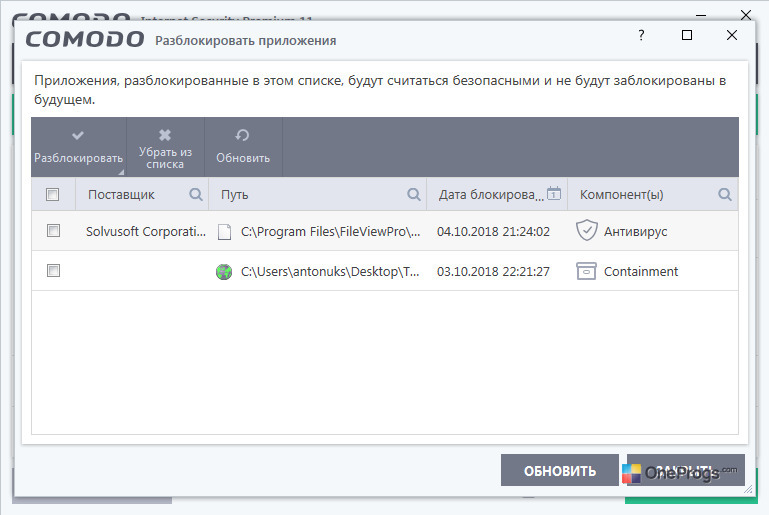Viewport: 769px width, 515px height.
Task: Select Solvusoft Corporati... vendor cell
Action: [x=146, y=232]
